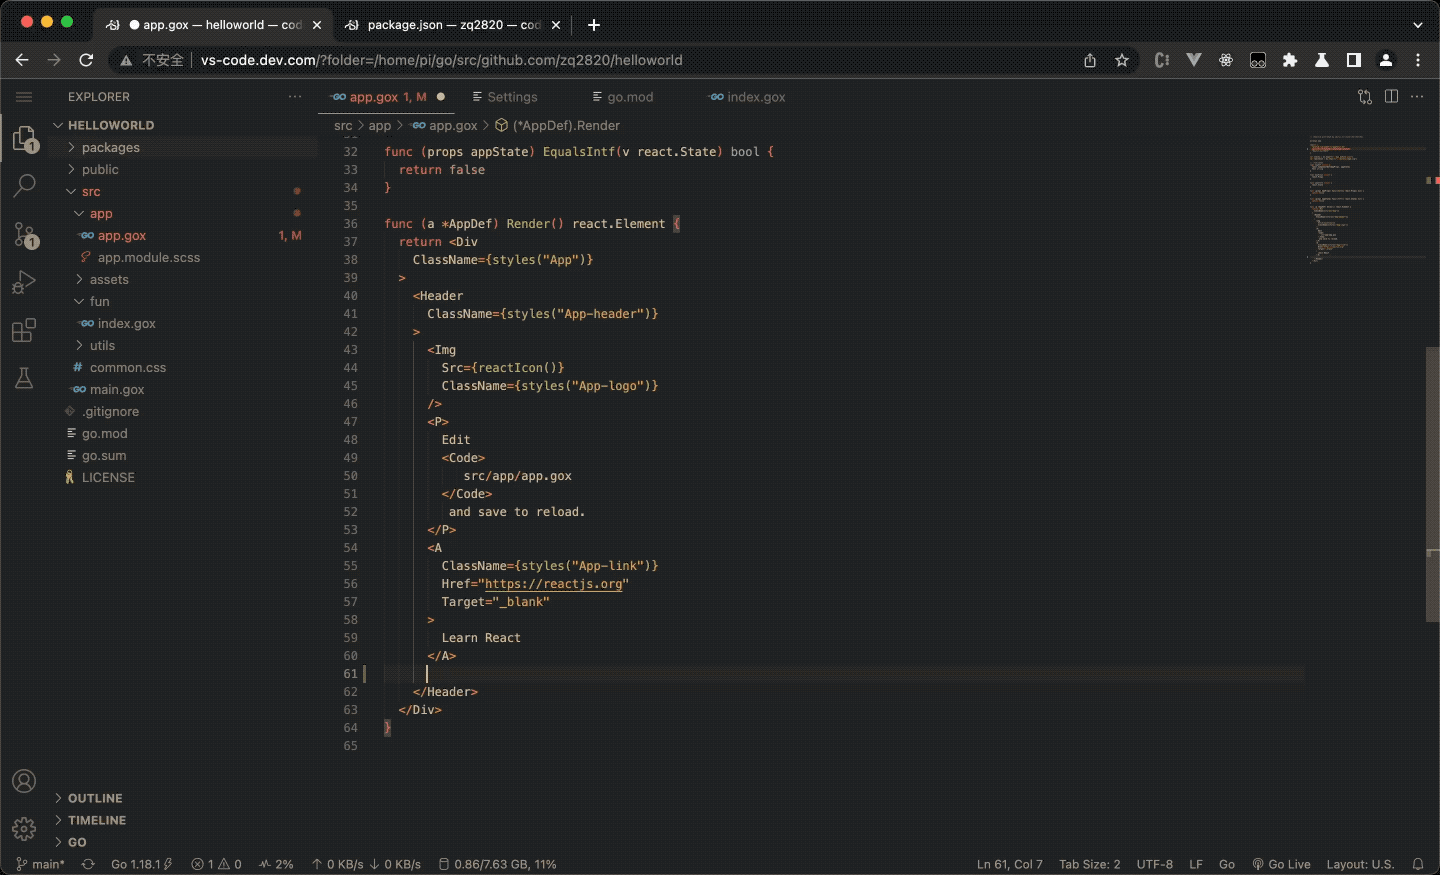
Task: Expand the OUTLINE section
Action: point(185,798)
